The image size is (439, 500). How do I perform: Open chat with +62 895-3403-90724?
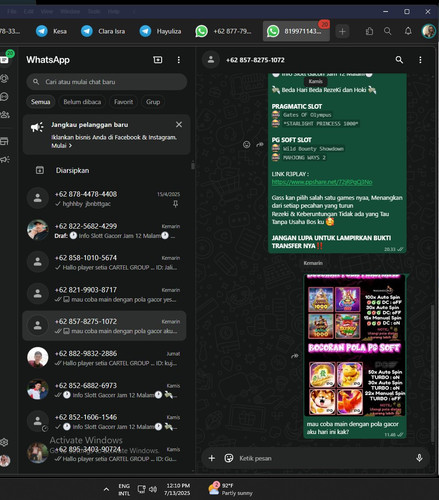(104, 454)
